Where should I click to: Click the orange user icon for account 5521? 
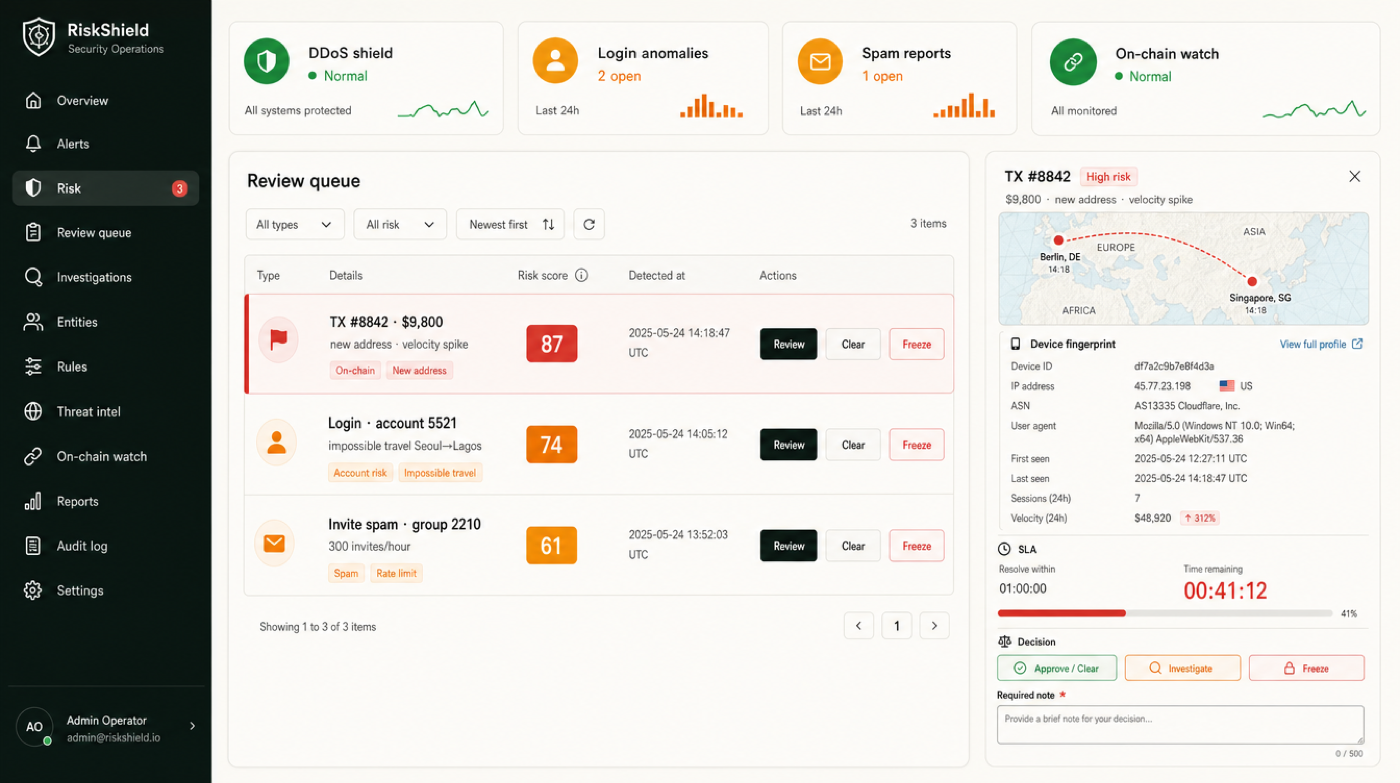pos(277,442)
